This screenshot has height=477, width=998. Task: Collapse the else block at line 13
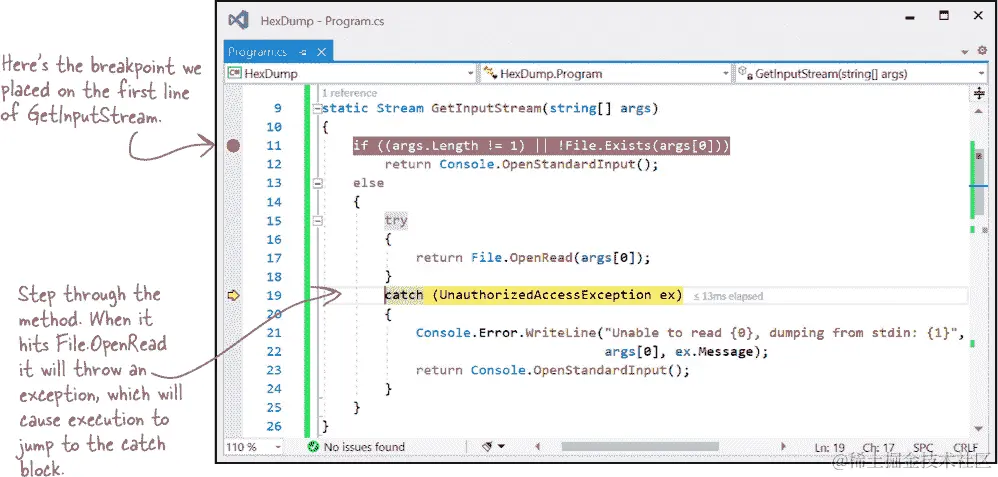pos(317,183)
